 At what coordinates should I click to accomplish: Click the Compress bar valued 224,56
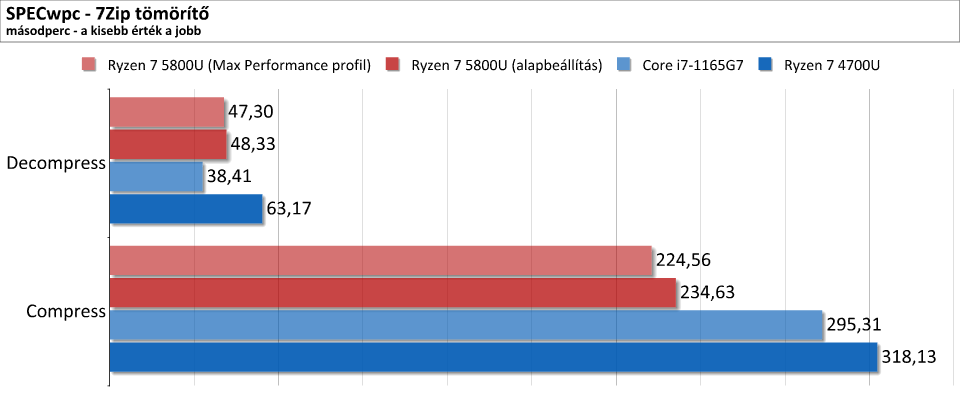click(x=381, y=260)
